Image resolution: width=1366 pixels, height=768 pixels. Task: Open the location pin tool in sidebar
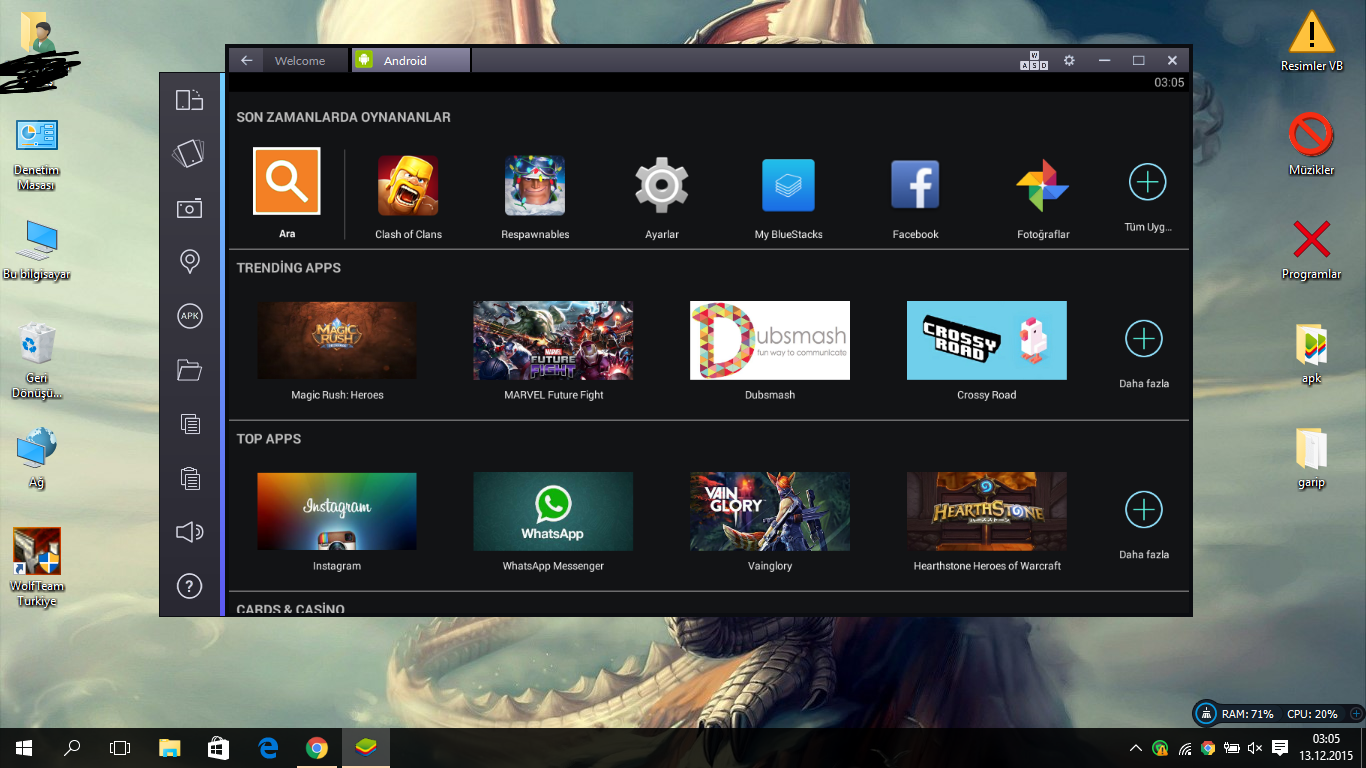(x=189, y=262)
